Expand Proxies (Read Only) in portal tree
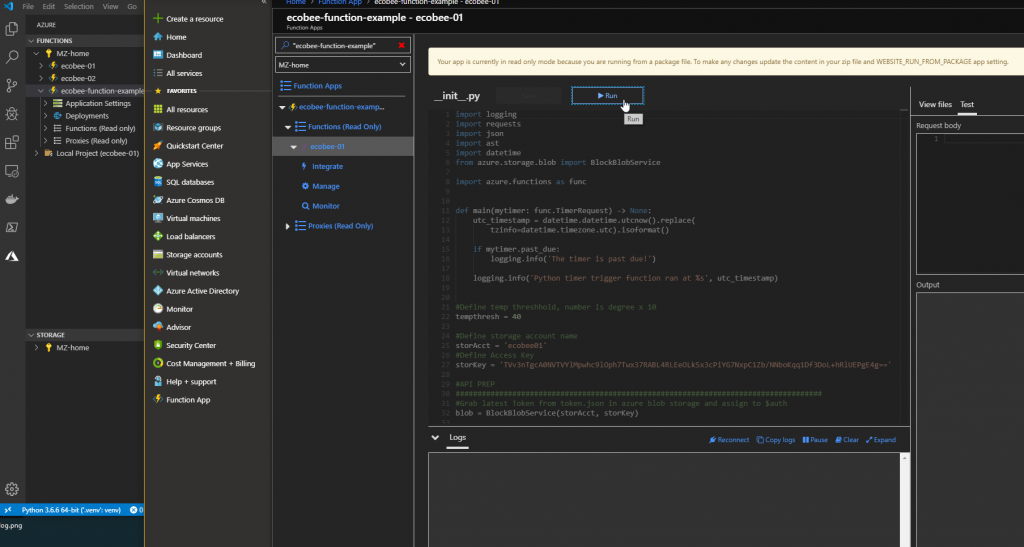This screenshot has height=547, width=1024. tap(287, 226)
